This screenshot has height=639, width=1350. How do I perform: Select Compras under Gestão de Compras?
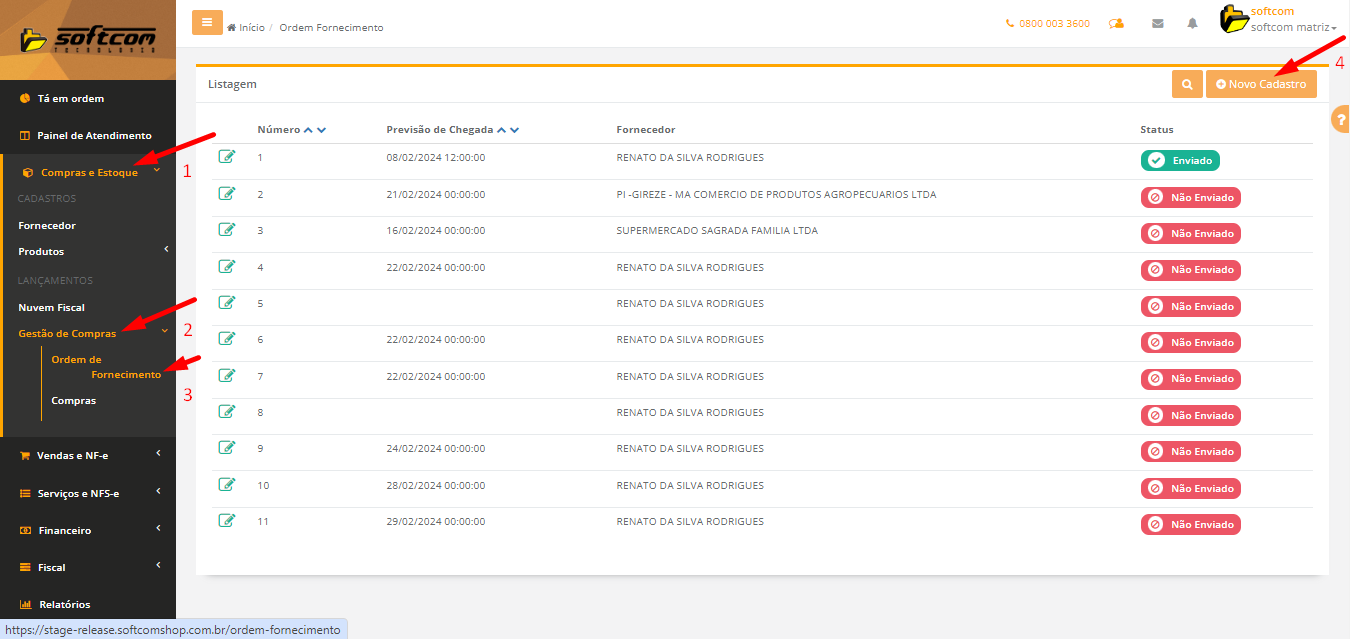(x=74, y=400)
